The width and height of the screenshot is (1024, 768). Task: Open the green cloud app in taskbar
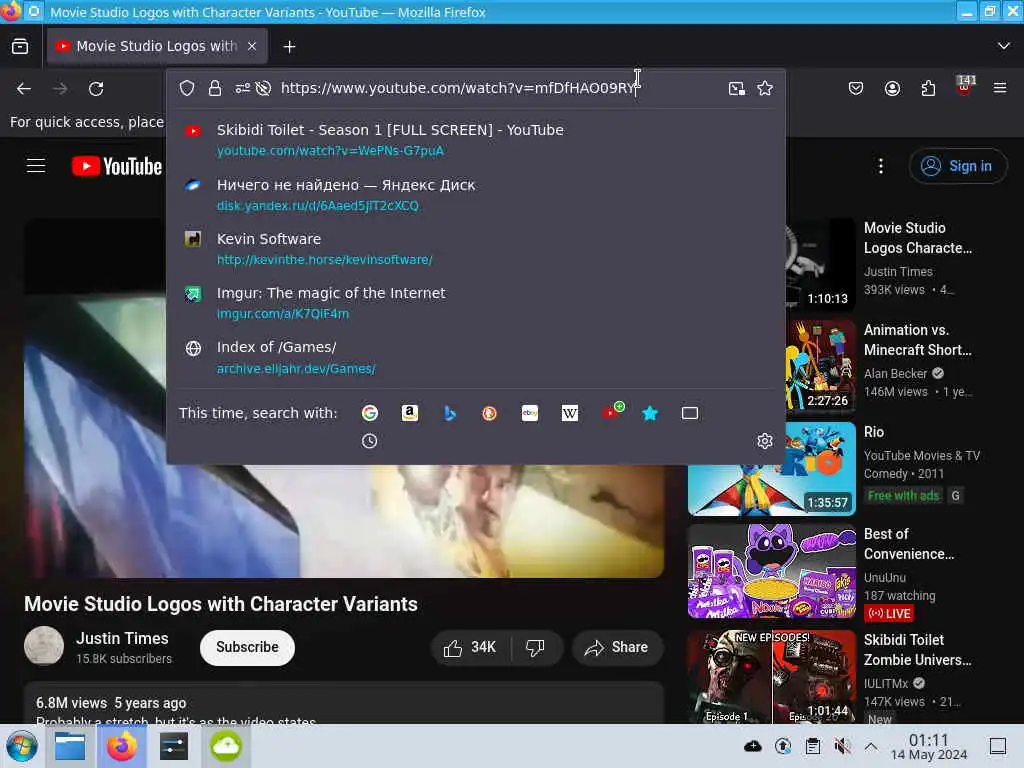[x=226, y=746]
